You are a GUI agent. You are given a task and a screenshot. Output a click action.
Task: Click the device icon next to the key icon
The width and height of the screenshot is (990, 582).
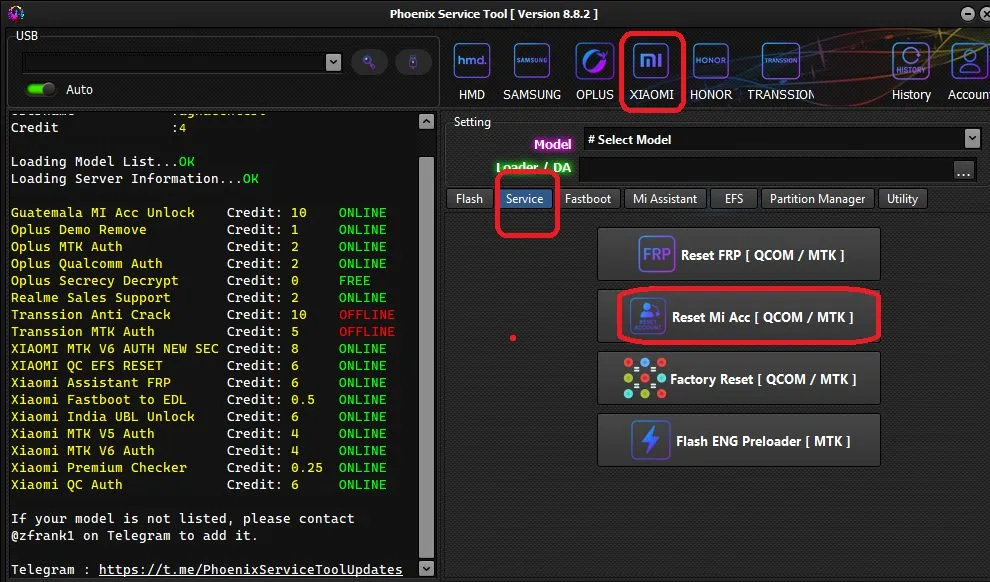(x=413, y=62)
